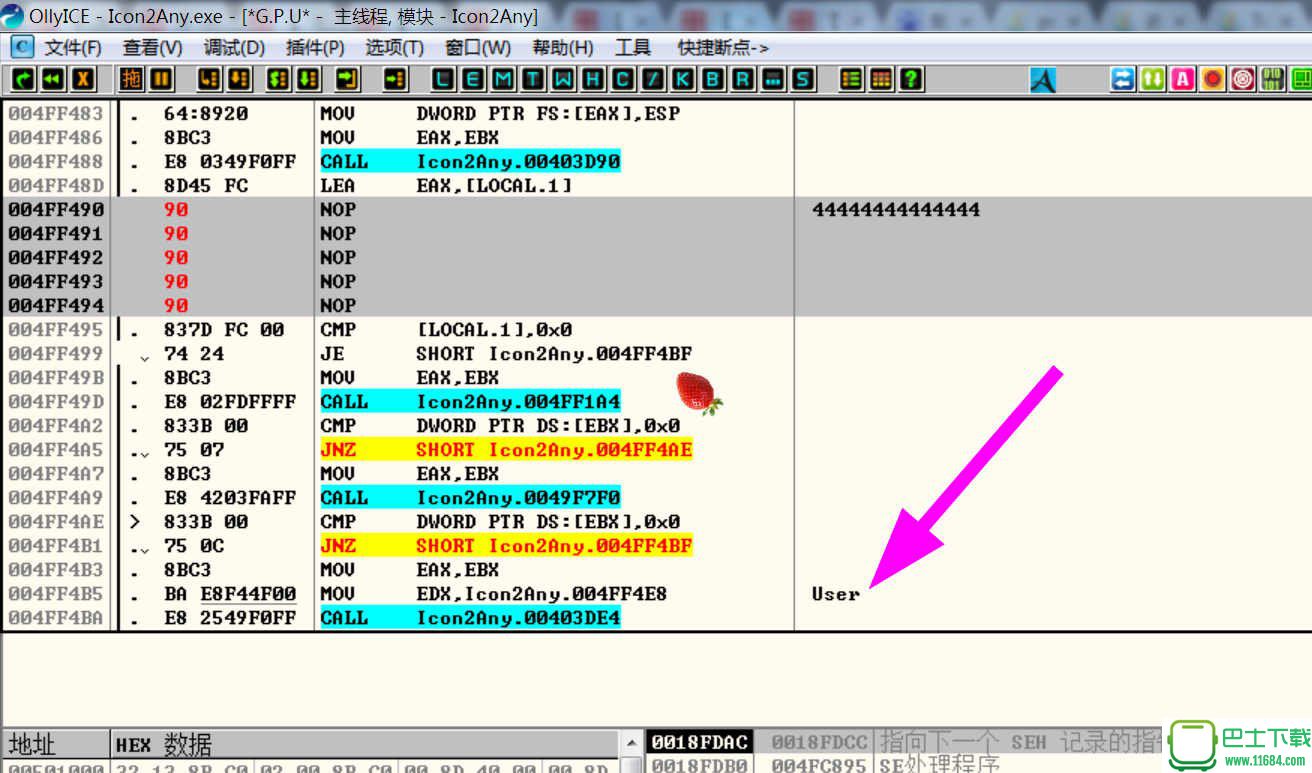Open the 帮助(H) menu
The width and height of the screenshot is (1312, 773).
click(x=563, y=48)
